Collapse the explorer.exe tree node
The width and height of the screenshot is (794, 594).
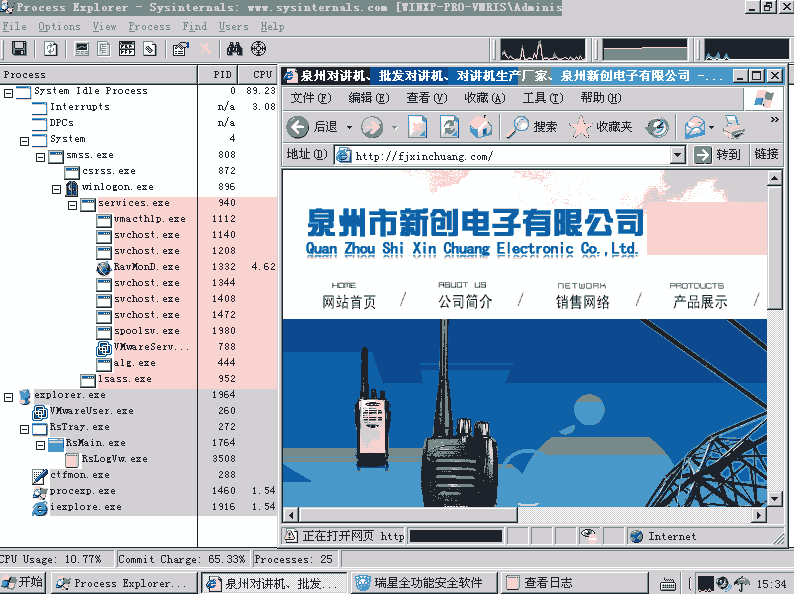pos(8,397)
